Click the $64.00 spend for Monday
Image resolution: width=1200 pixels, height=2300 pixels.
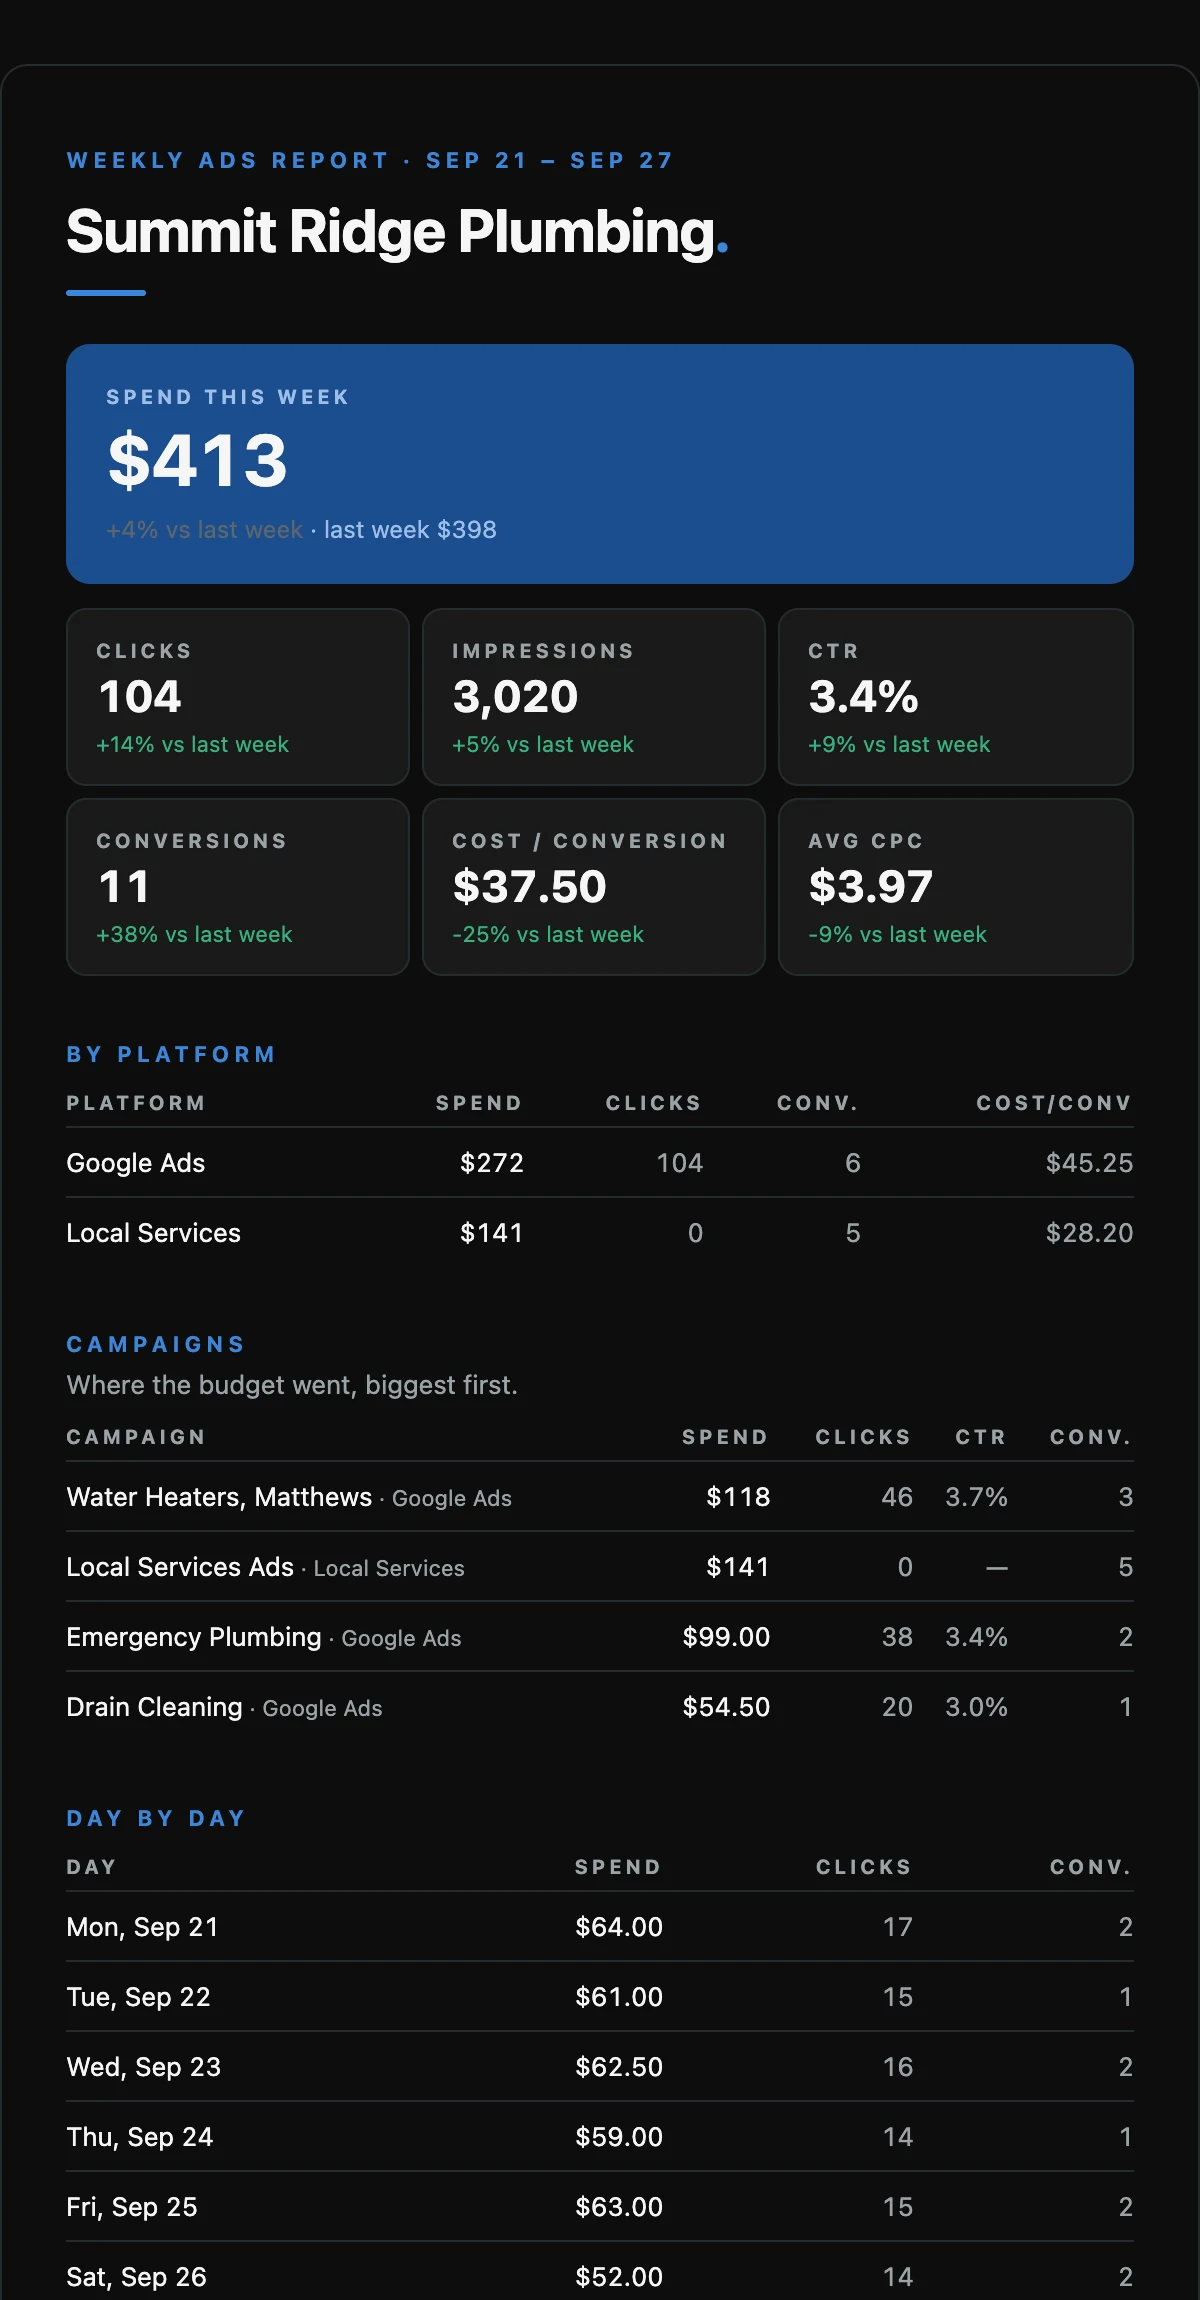click(x=619, y=1927)
